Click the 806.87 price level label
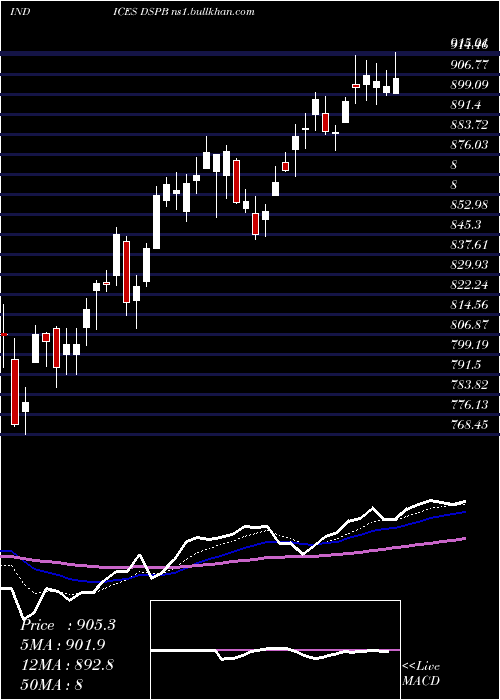The width and height of the screenshot is (500, 700). (x=469, y=325)
